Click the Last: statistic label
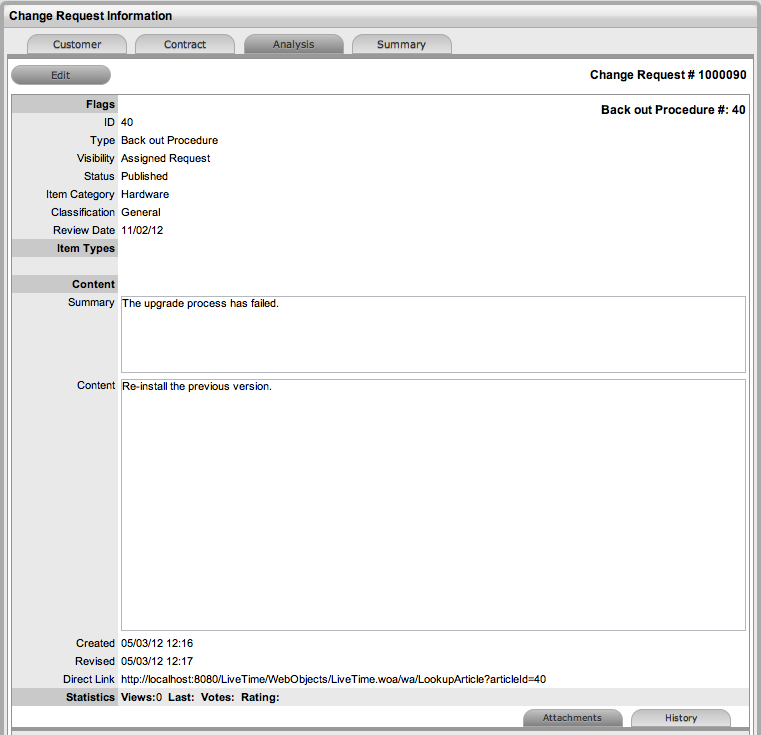The width and height of the screenshot is (761, 735). tap(181, 697)
